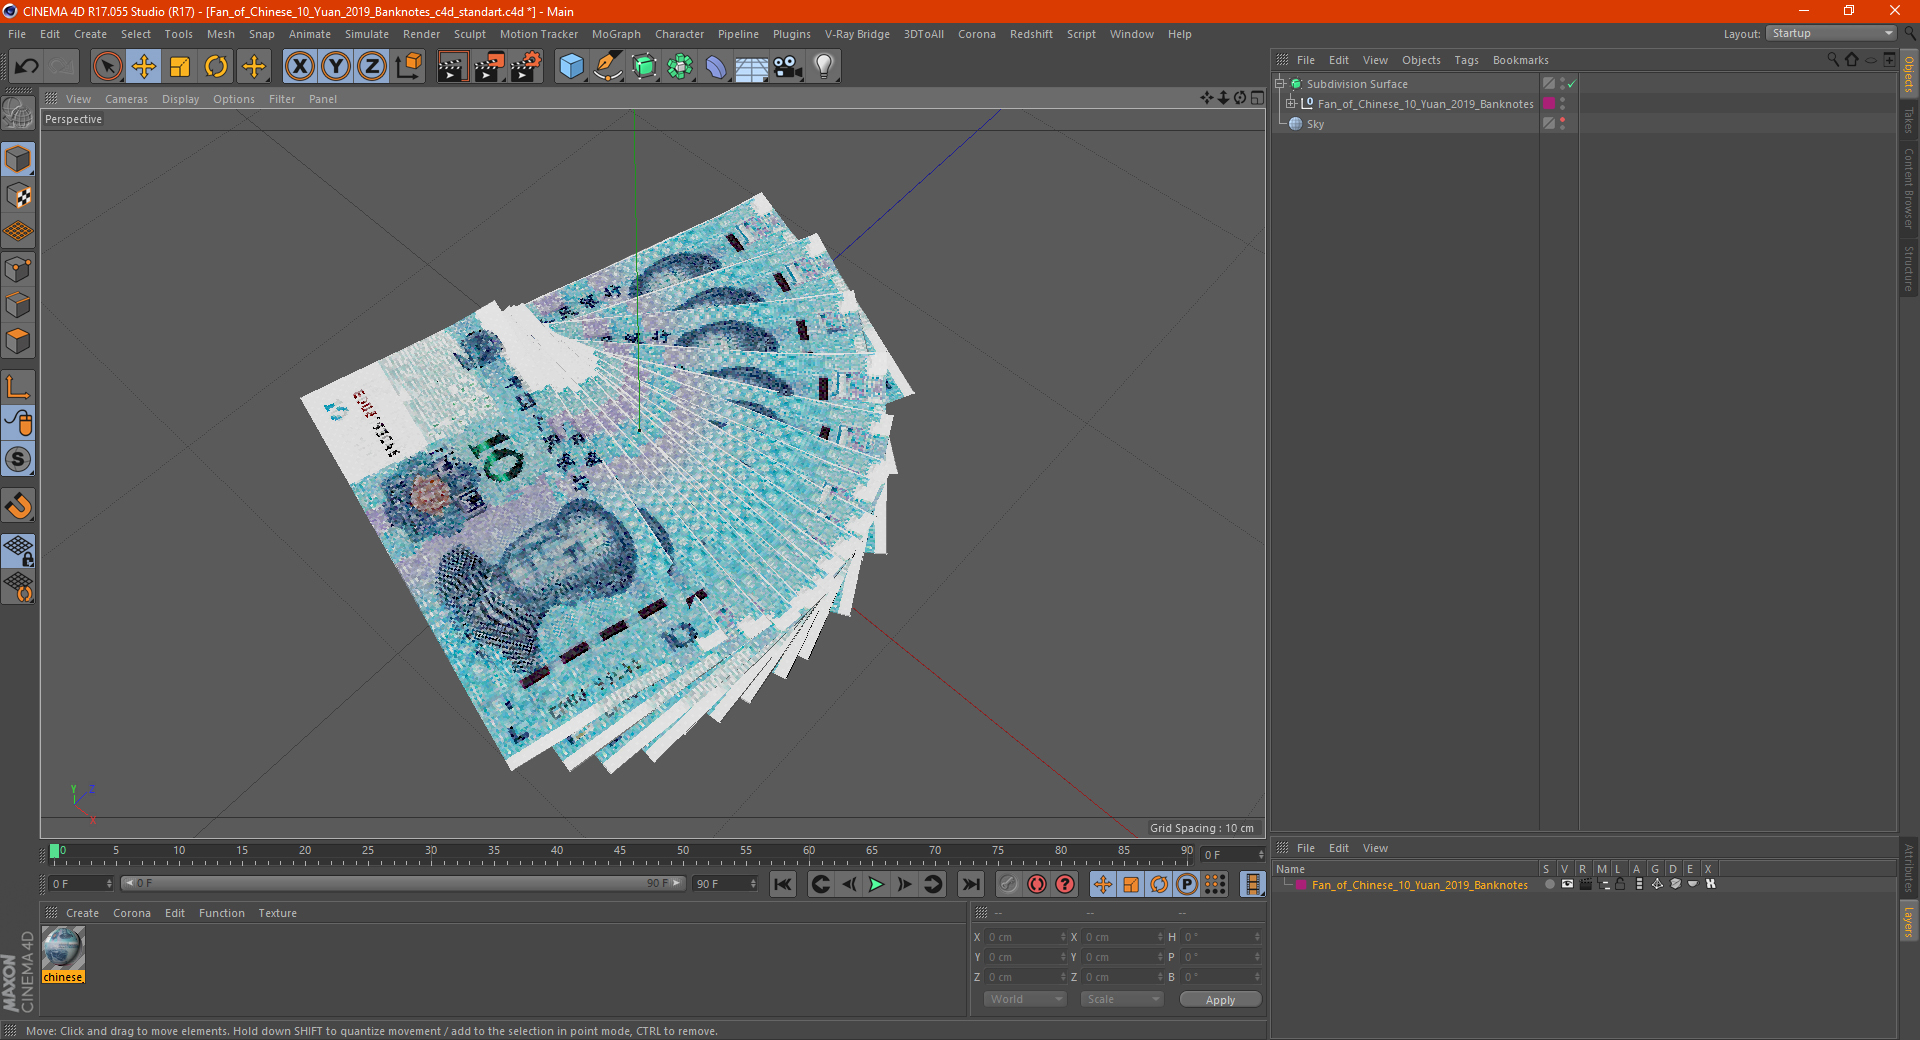Add a Light object
Screen dimensions: 1920x1040
point(824,67)
